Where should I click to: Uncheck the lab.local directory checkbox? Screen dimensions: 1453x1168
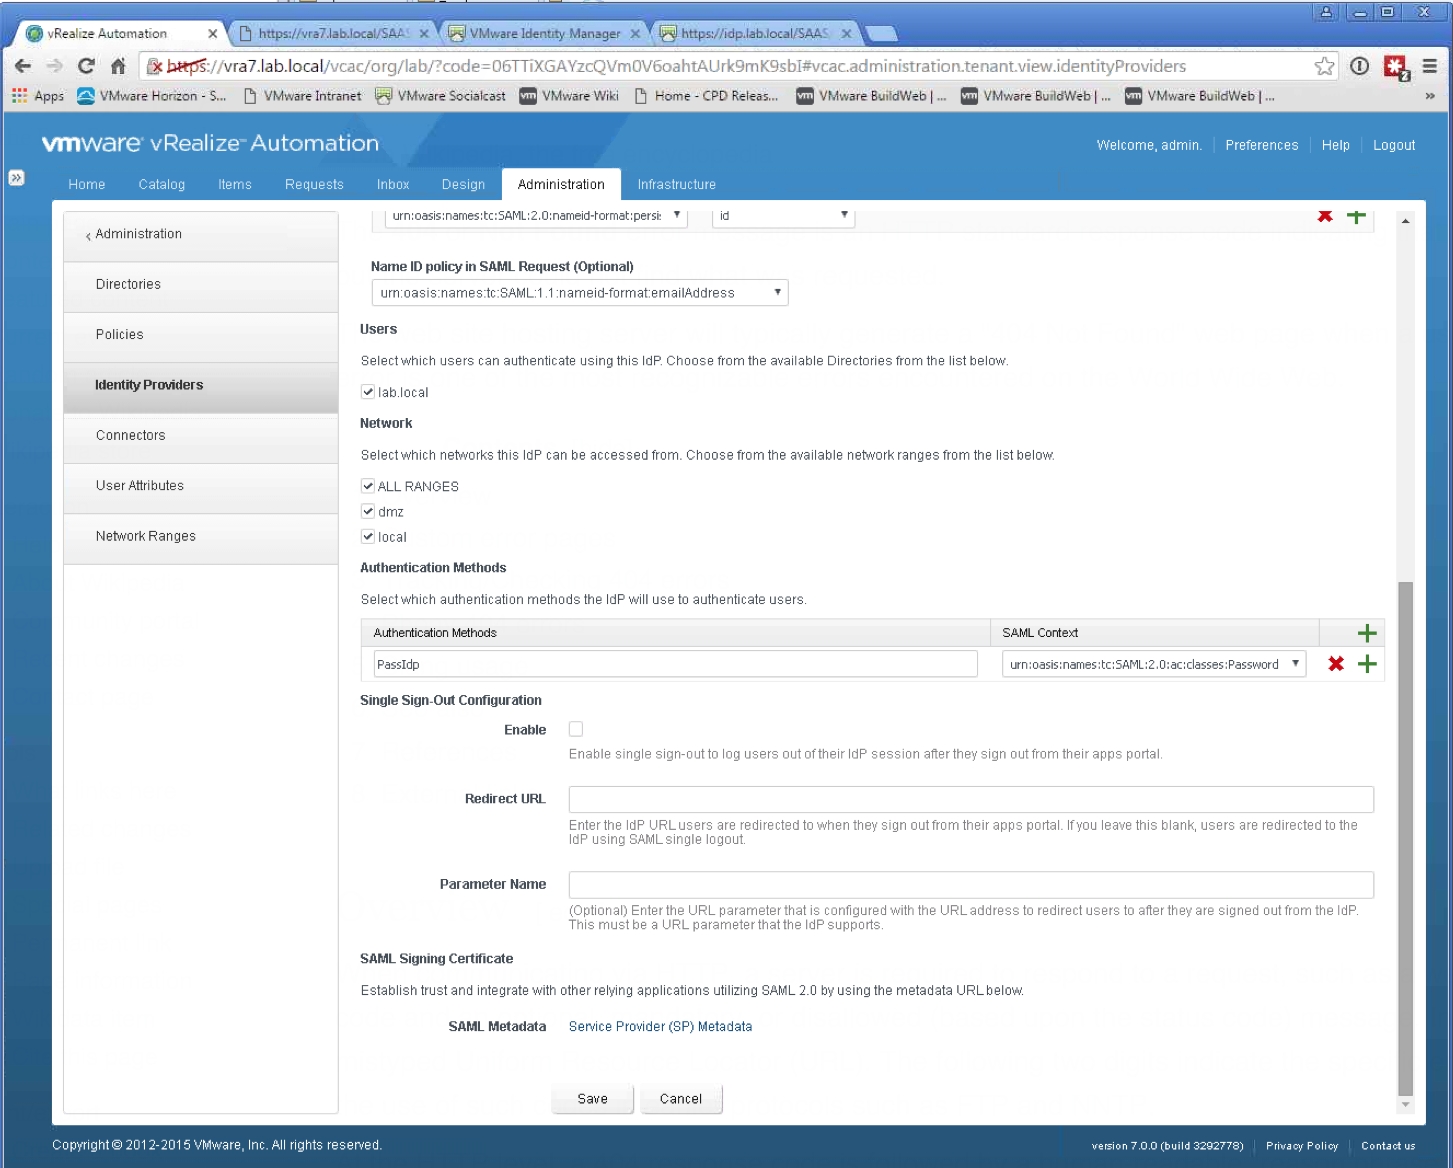(x=368, y=392)
